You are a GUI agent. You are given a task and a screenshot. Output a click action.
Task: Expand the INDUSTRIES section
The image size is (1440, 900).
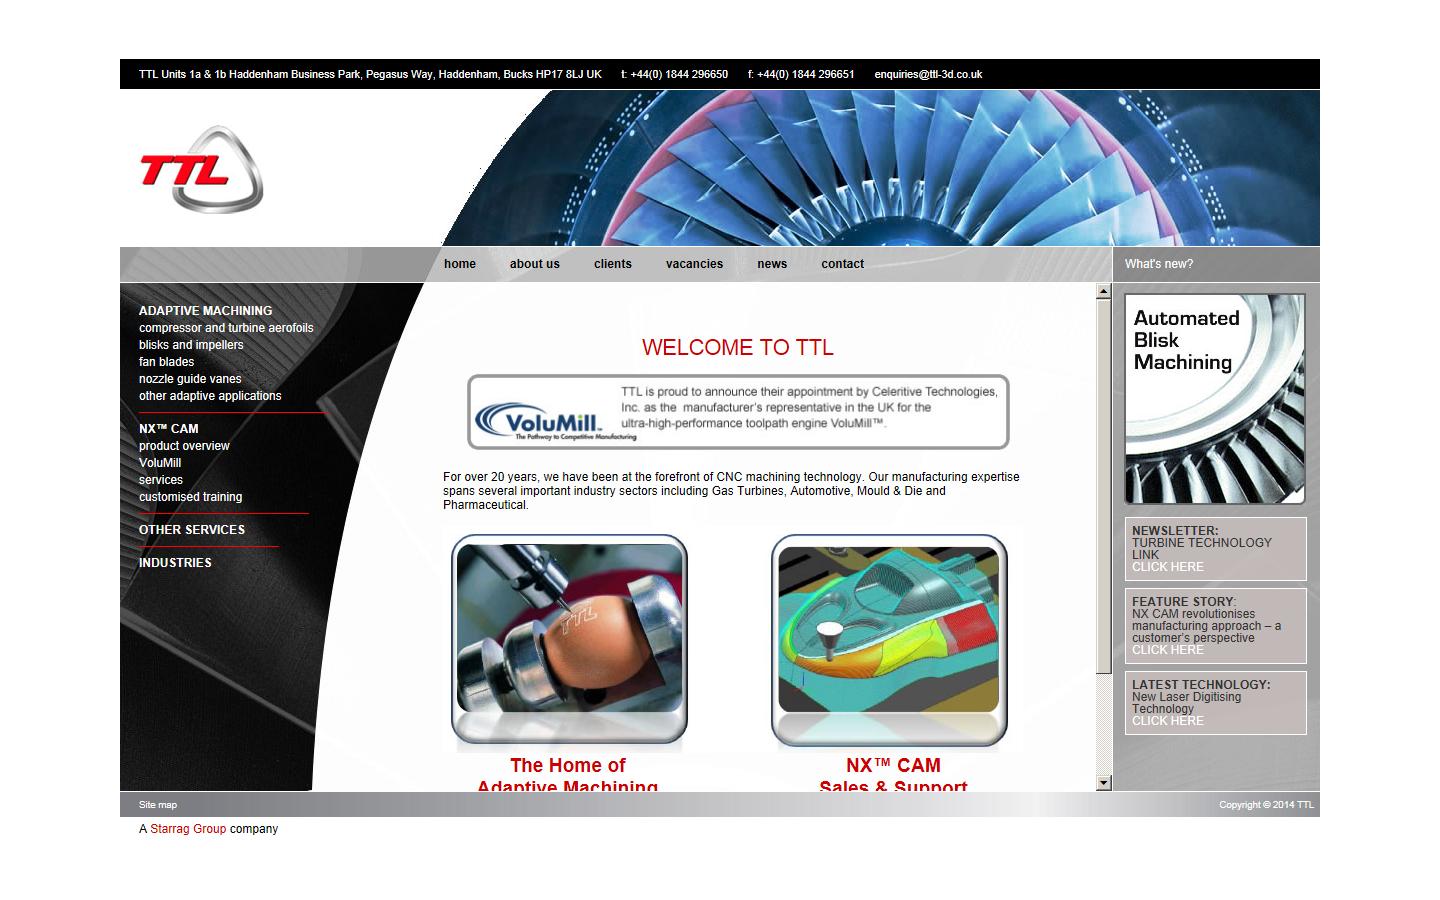[175, 562]
